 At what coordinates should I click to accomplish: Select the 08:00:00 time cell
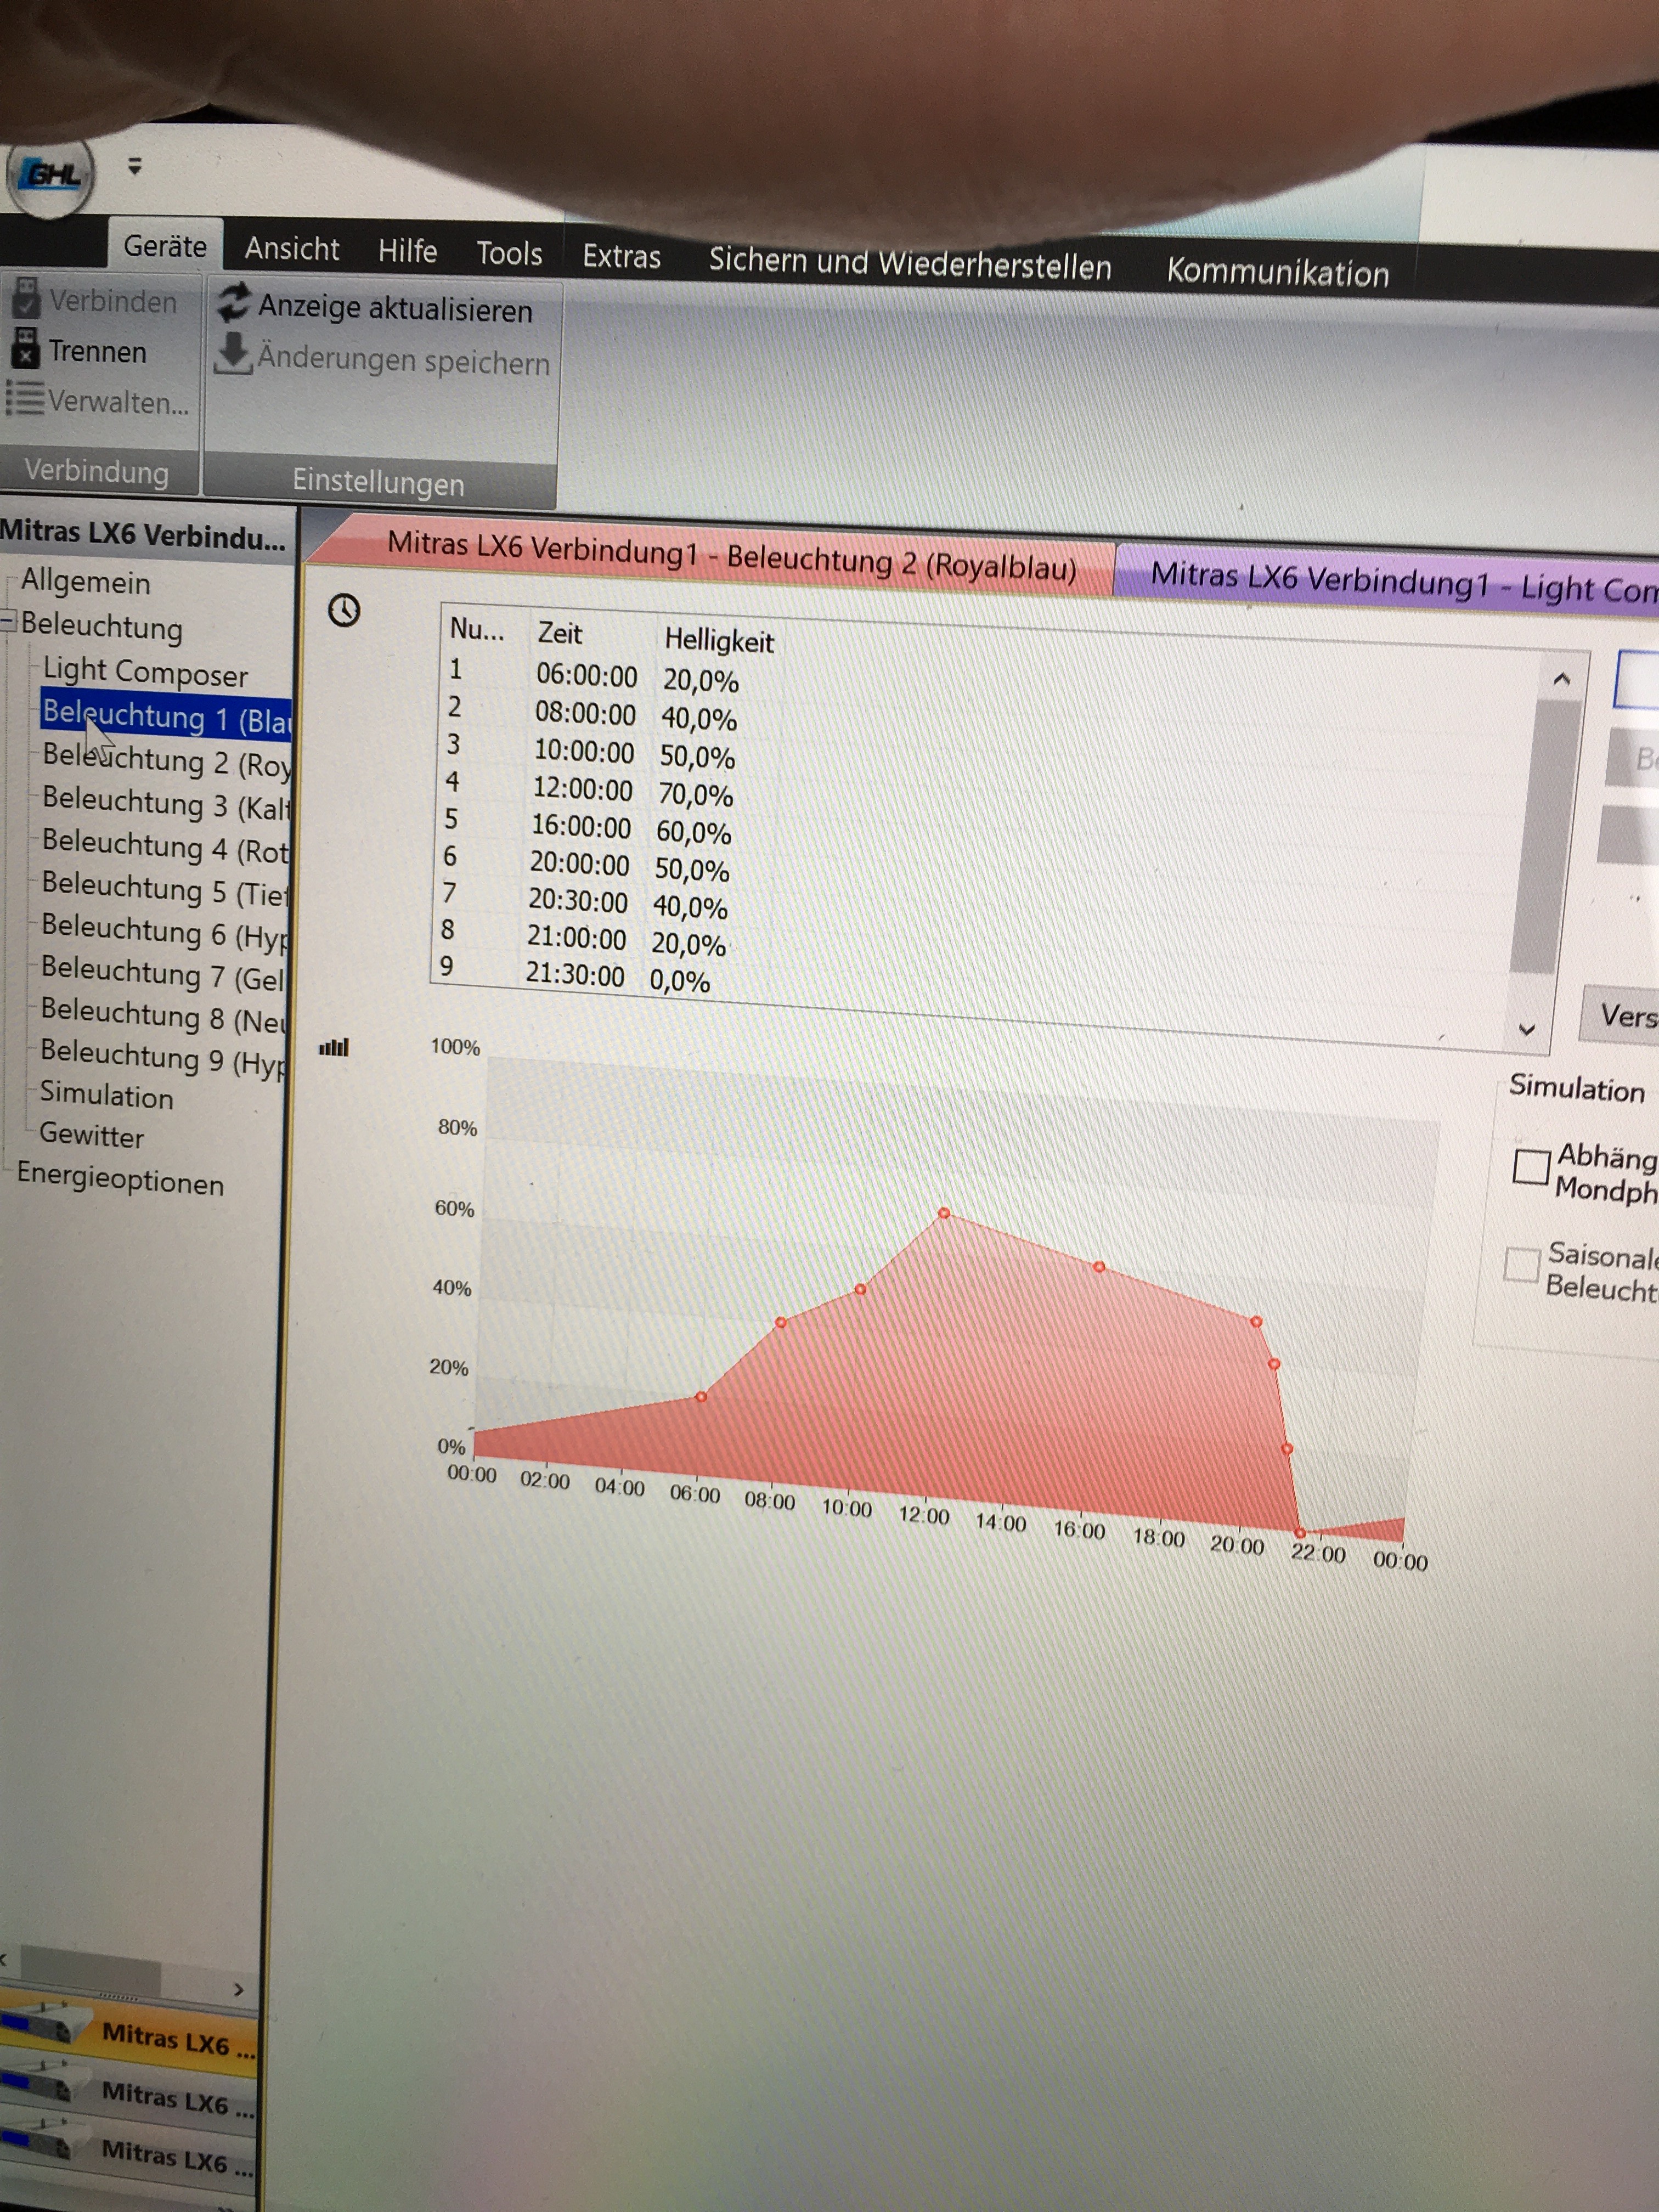pyautogui.click(x=585, y=714)
